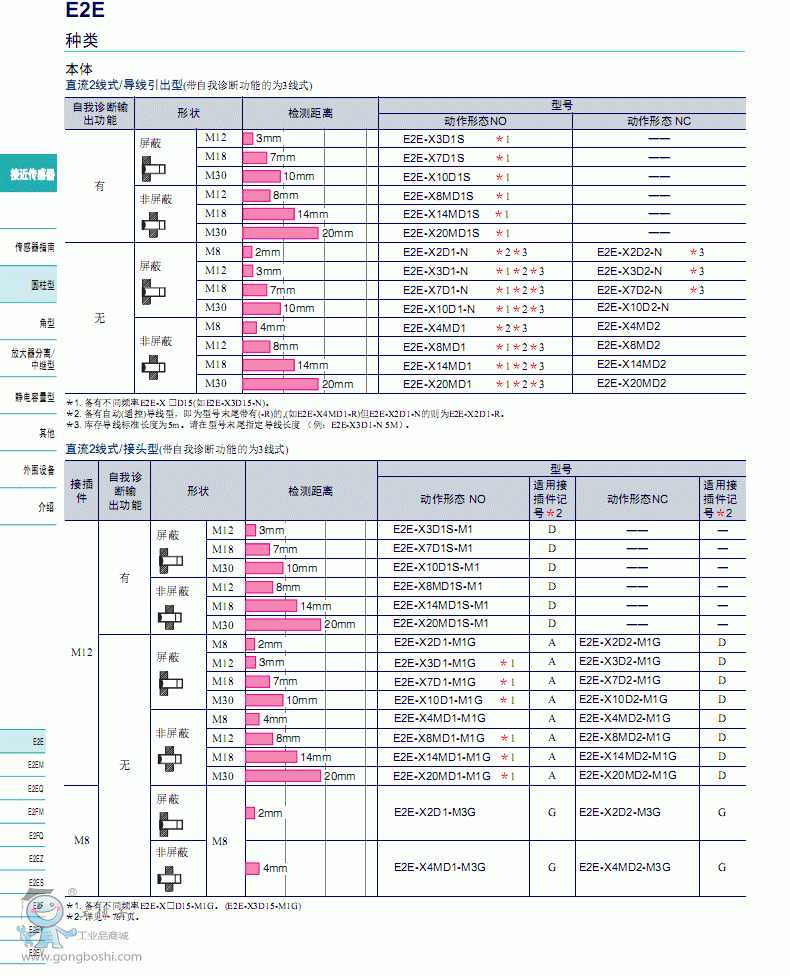Select NC model E2E-X4MD2-M3G
The image size is (790, 976).
(x=625, y=867)
